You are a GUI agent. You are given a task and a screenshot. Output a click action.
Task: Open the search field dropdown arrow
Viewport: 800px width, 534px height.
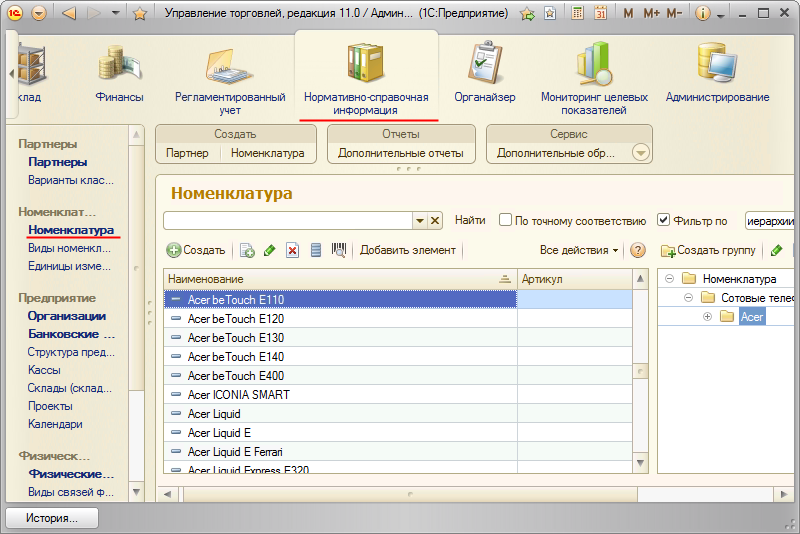pyautogui.click(x=420, y=220)
